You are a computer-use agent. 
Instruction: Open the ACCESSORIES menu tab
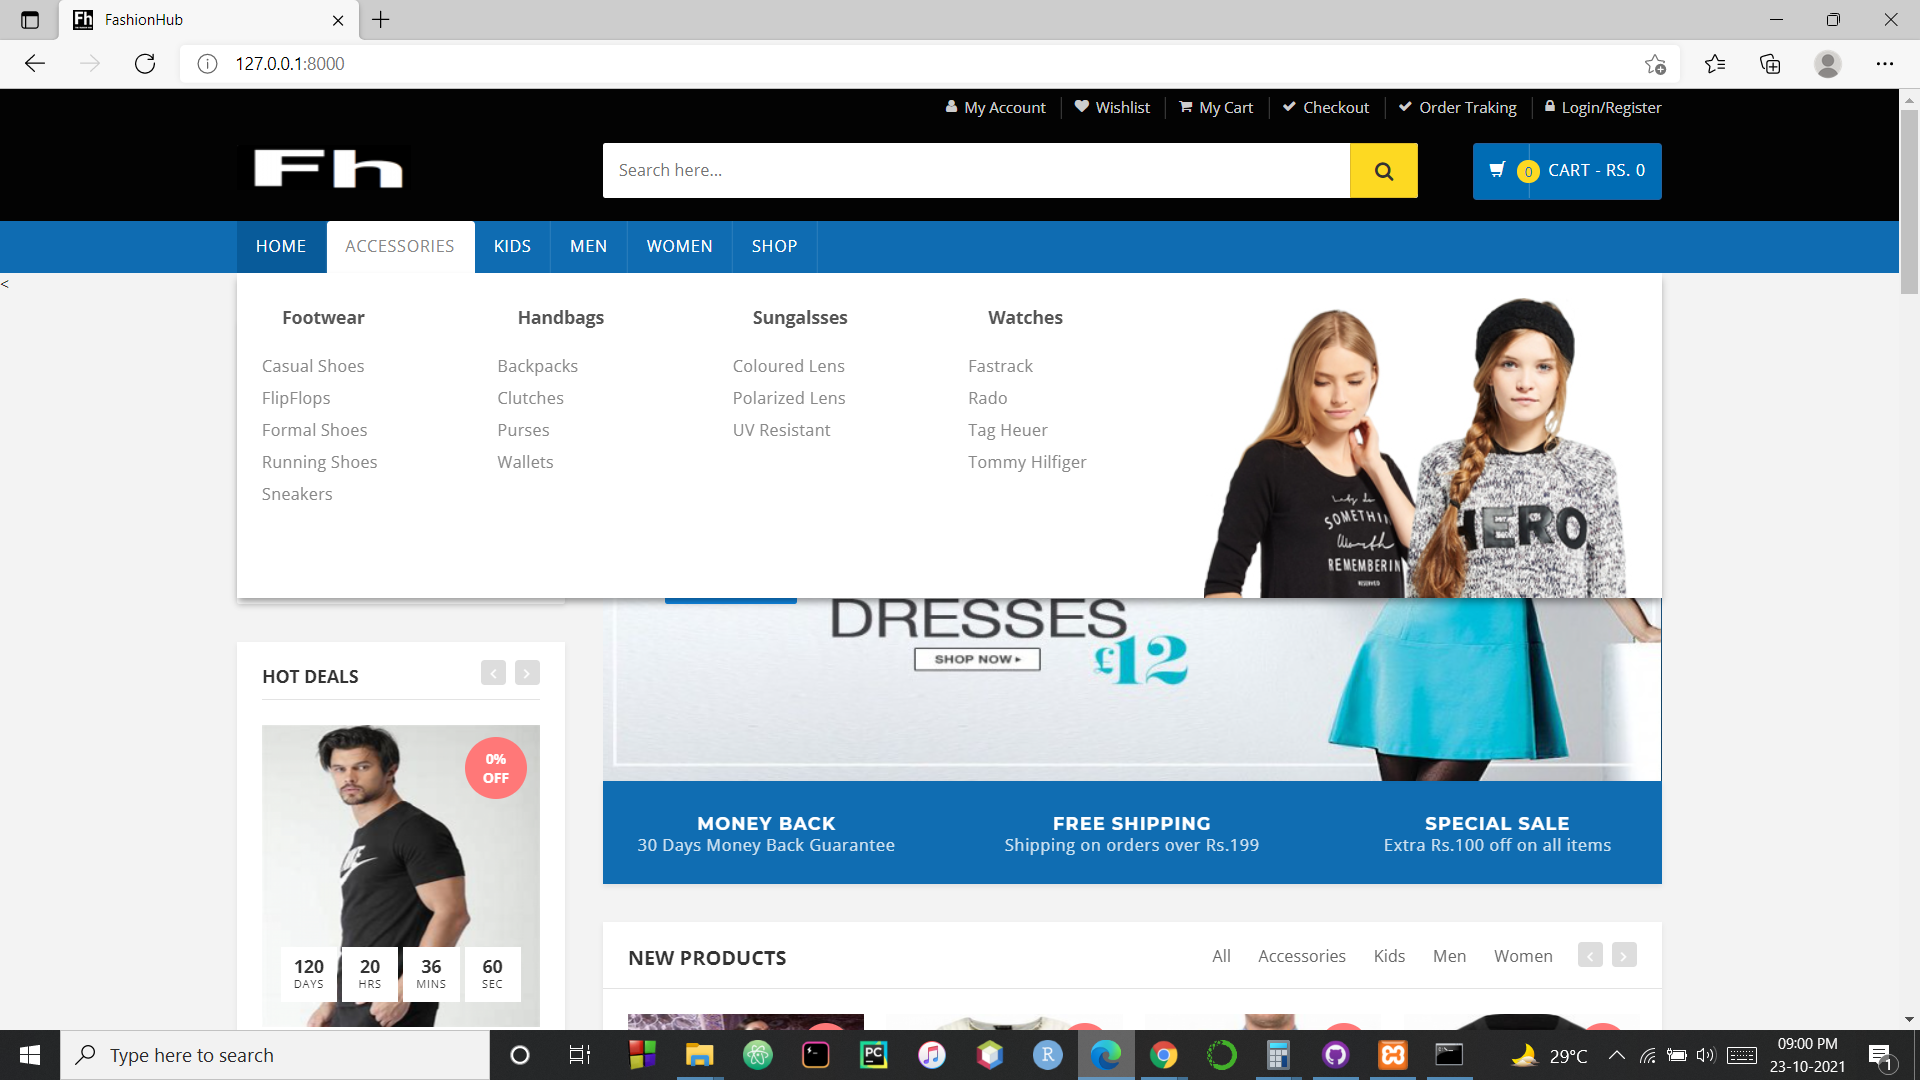coord(400,246)
